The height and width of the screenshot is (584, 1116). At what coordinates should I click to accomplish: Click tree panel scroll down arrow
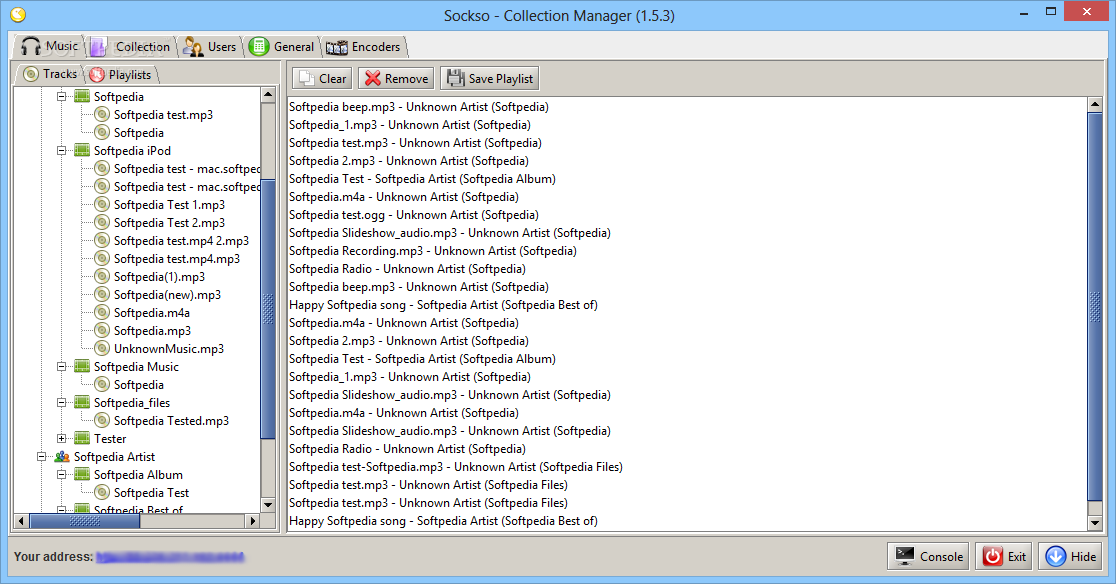click(x=268, y=505)
